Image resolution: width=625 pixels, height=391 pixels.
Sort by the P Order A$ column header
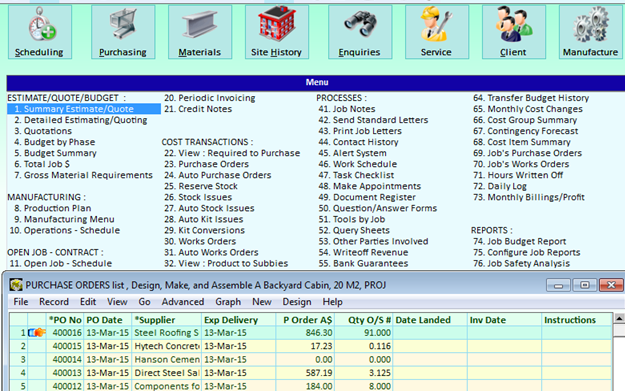pyautogui.click(x=305, y=320)
